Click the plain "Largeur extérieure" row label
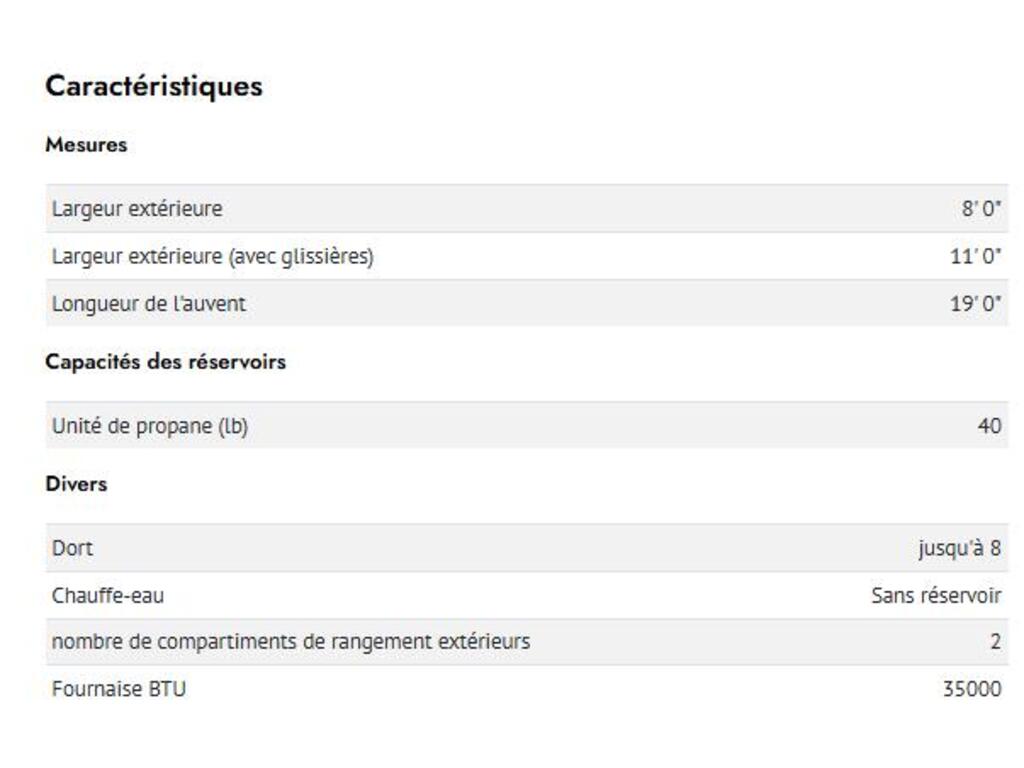This screenshot has width=1024, height=768. (x=137, y=209)
